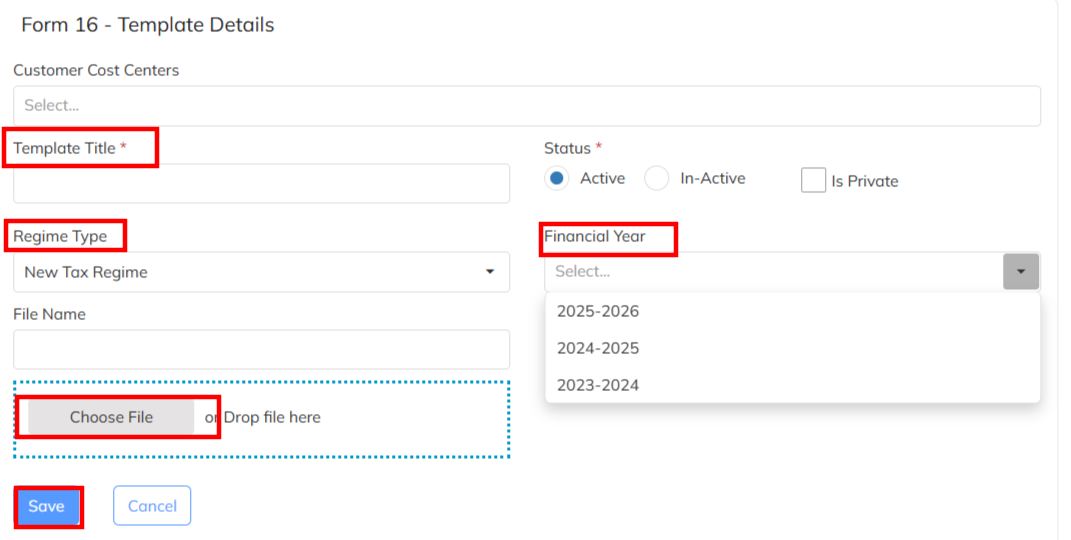
Task: Click the 'Form 16 - Template Details' heading
Action: tap(148, 25)
